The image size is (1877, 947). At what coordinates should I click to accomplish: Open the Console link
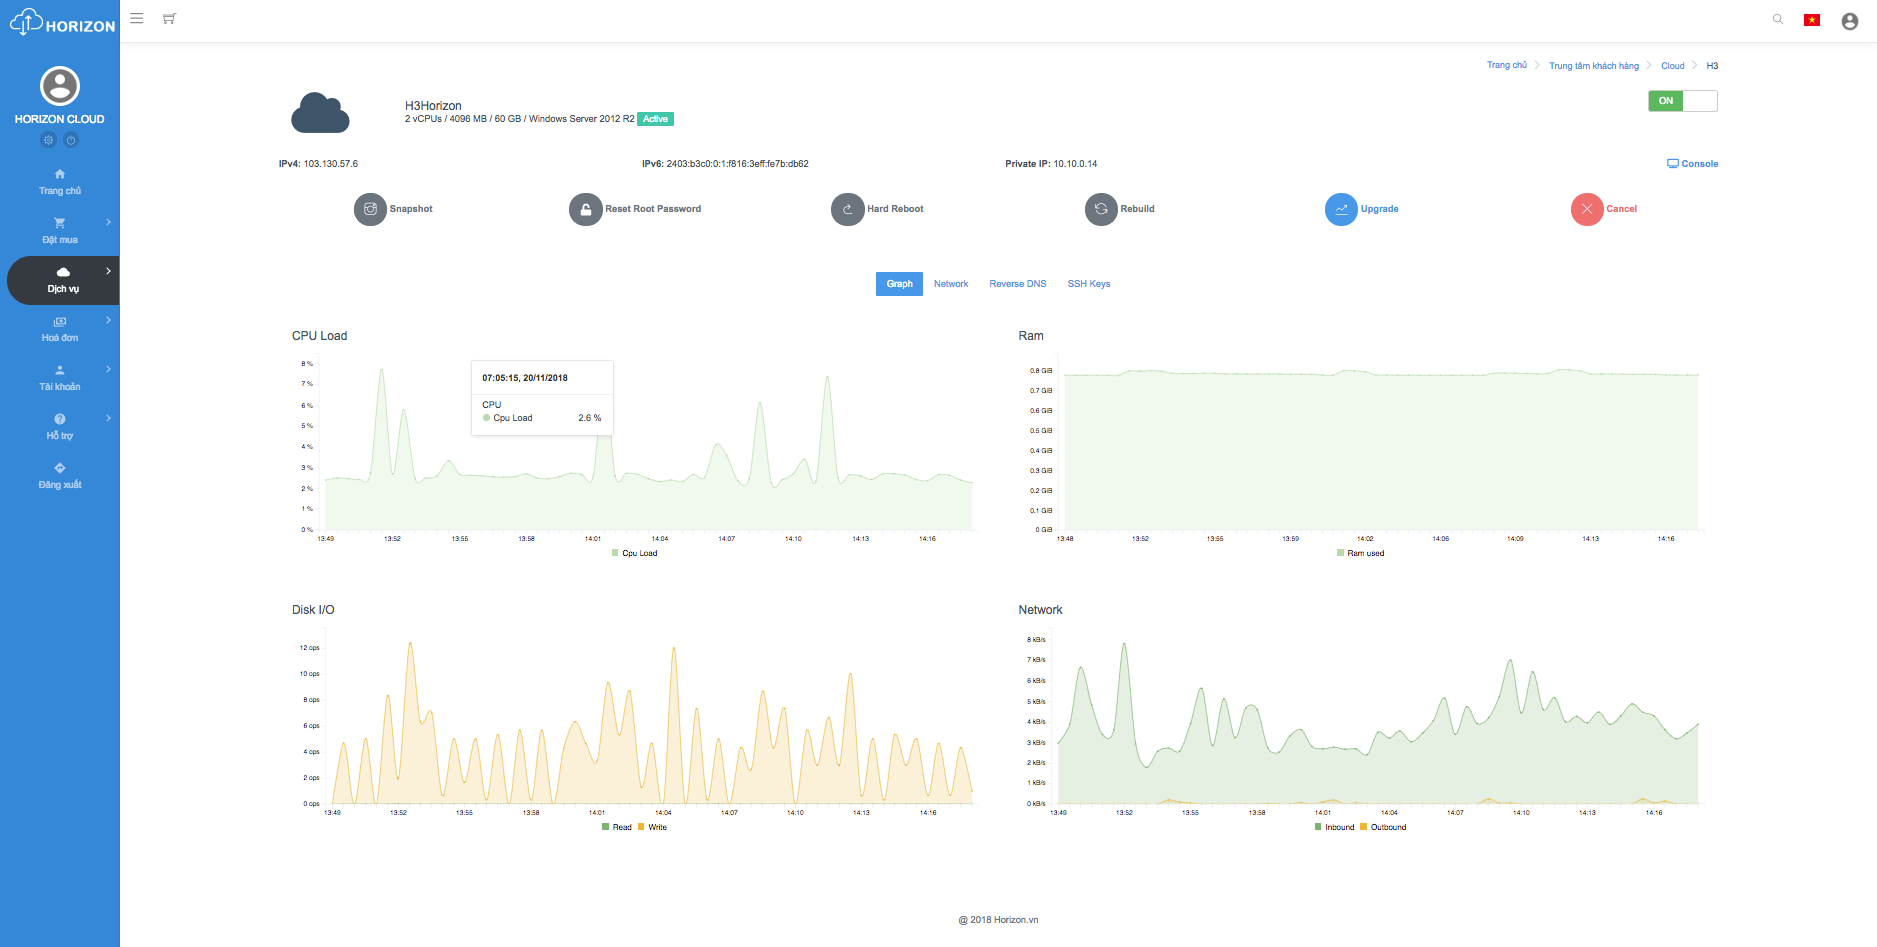tap(1692, 164)
